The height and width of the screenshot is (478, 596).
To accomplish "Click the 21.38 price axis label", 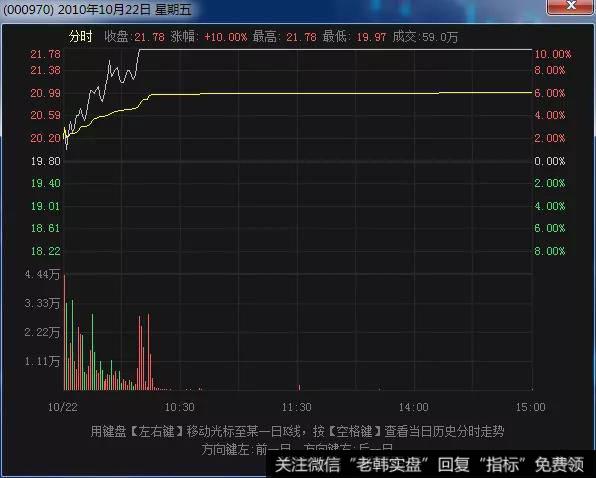I will (x=45, y=70).
